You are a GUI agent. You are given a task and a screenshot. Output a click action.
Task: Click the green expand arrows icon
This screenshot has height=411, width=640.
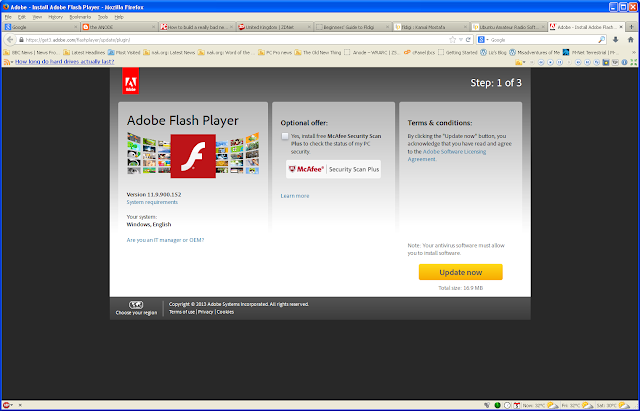633,62
